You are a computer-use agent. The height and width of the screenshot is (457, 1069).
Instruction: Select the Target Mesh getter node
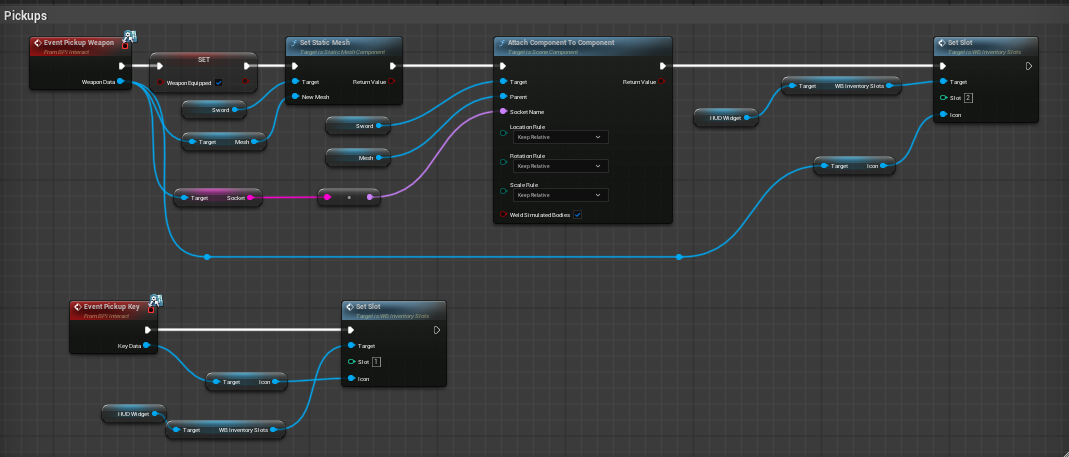point(224,142)
